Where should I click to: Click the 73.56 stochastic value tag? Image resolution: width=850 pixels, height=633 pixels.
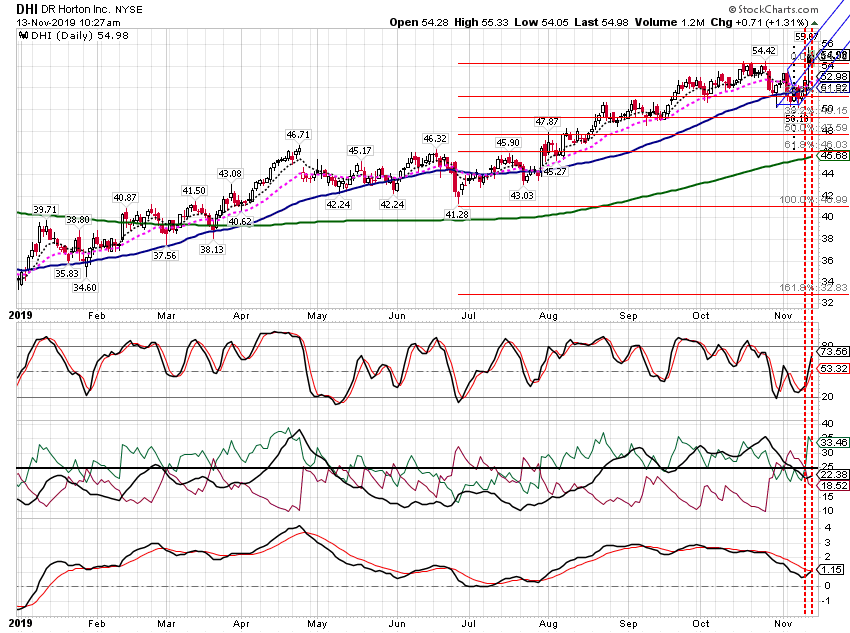(833, 352)
